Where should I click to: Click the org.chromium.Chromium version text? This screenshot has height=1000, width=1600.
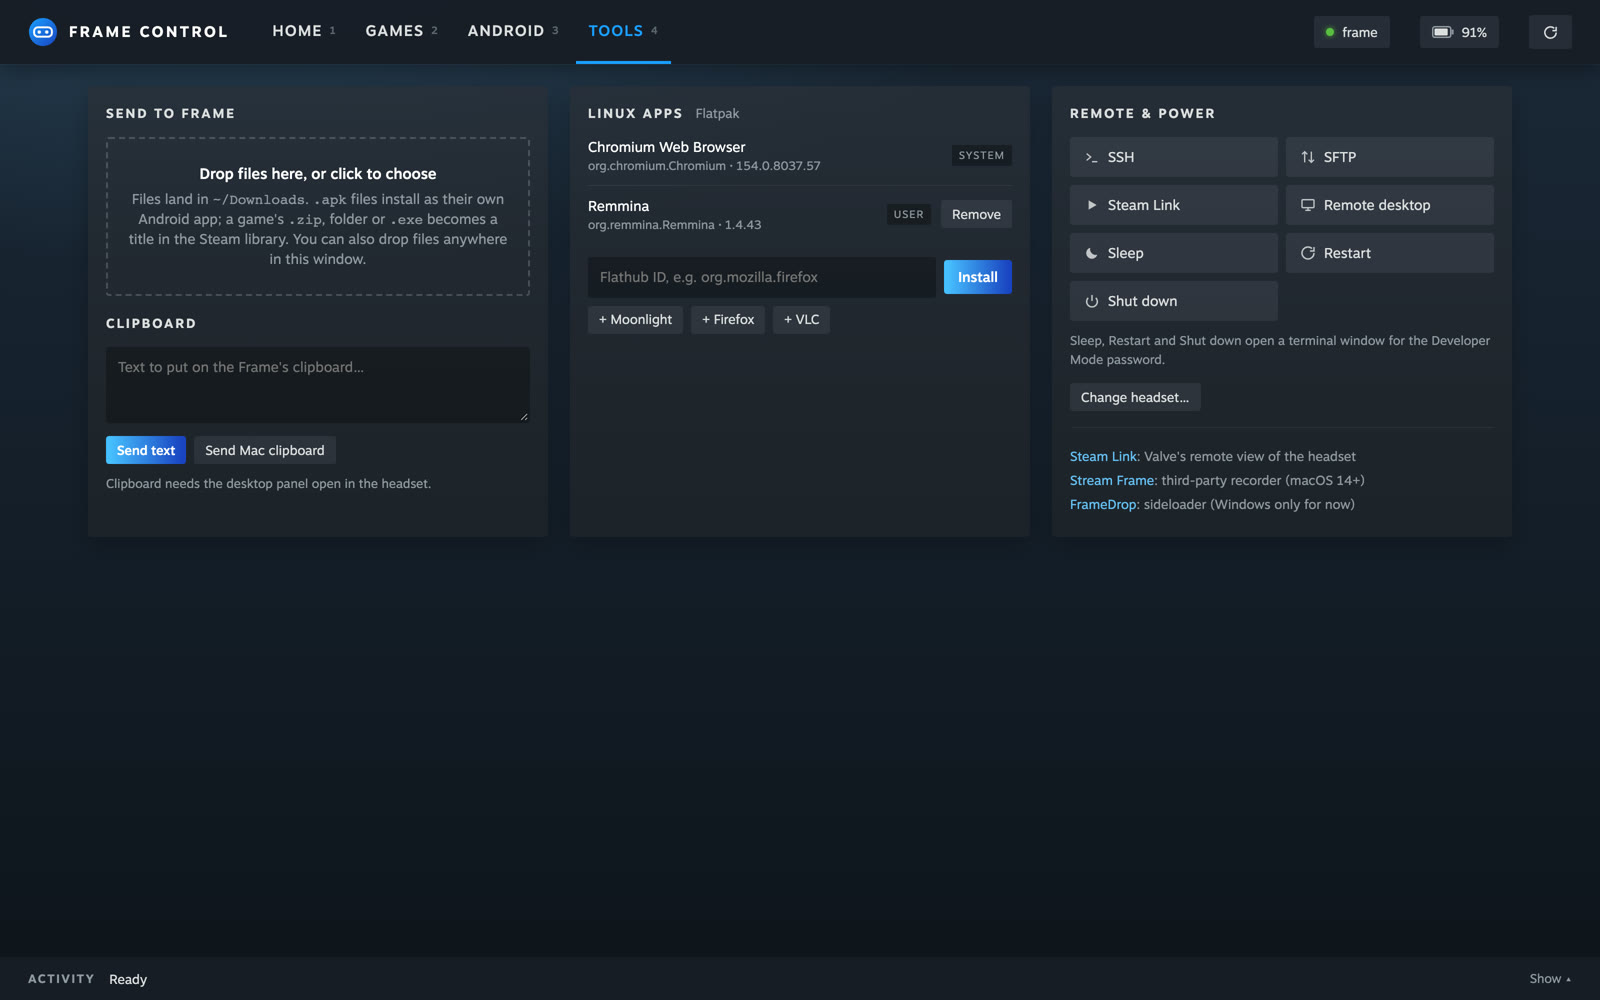(704, 166)
